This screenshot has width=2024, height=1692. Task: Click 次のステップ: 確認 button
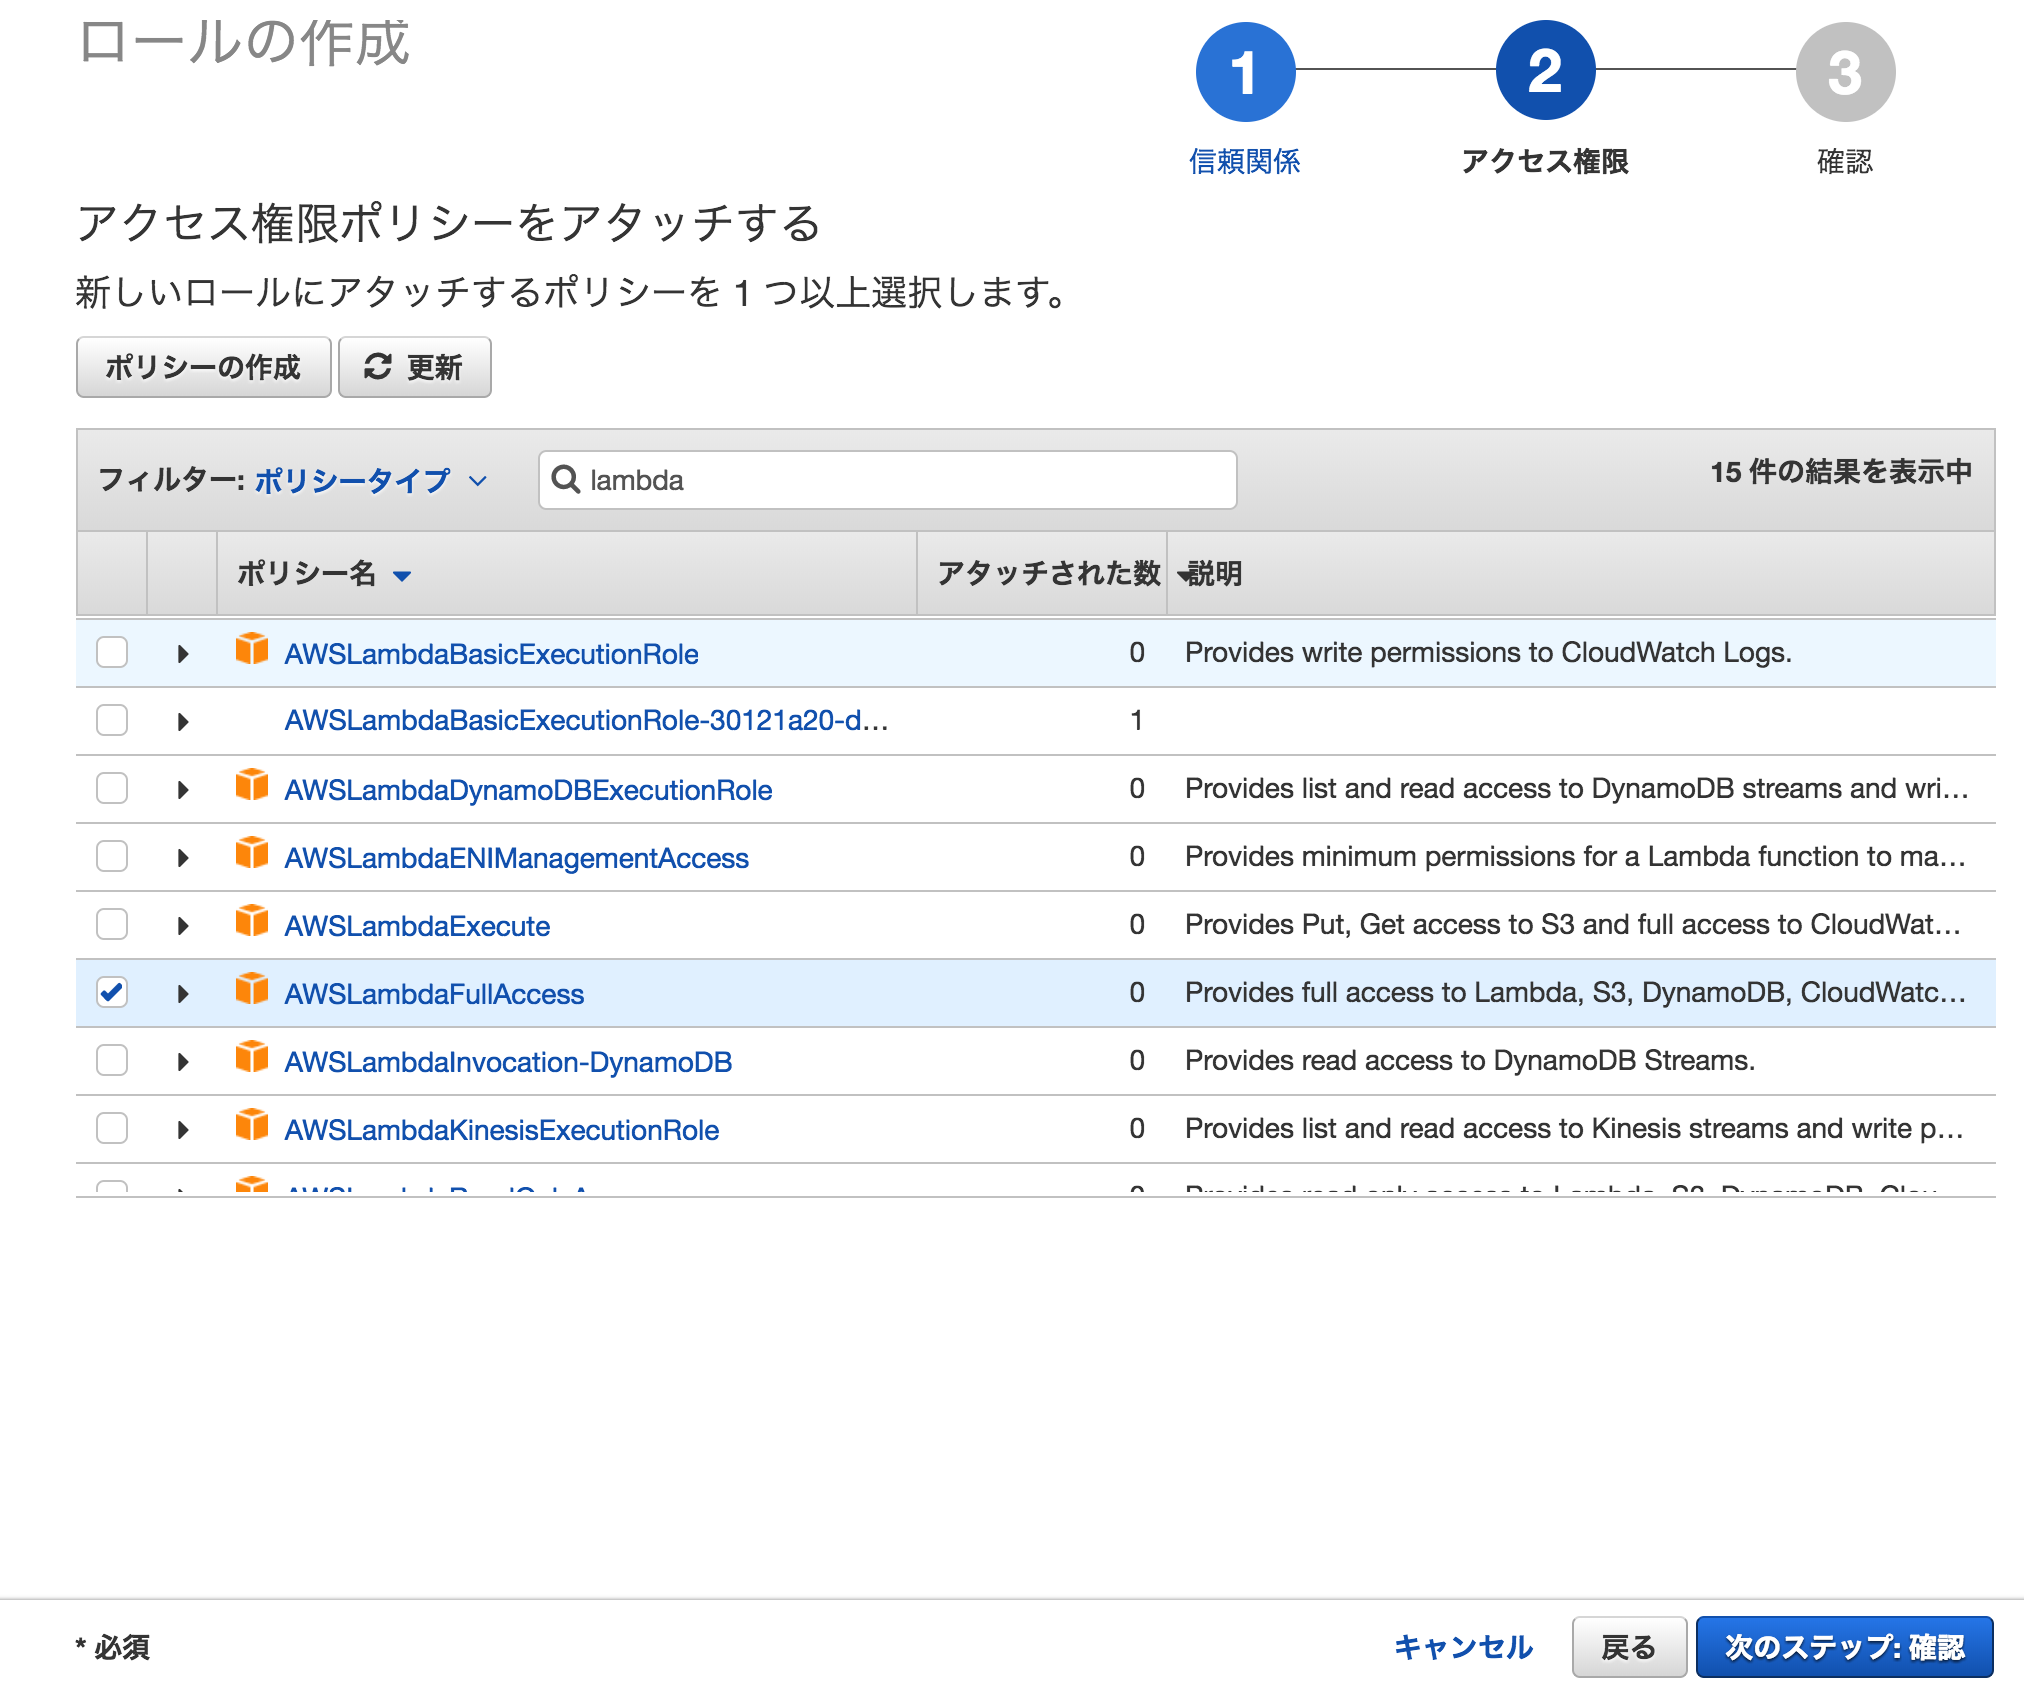coord(1844,1647)
